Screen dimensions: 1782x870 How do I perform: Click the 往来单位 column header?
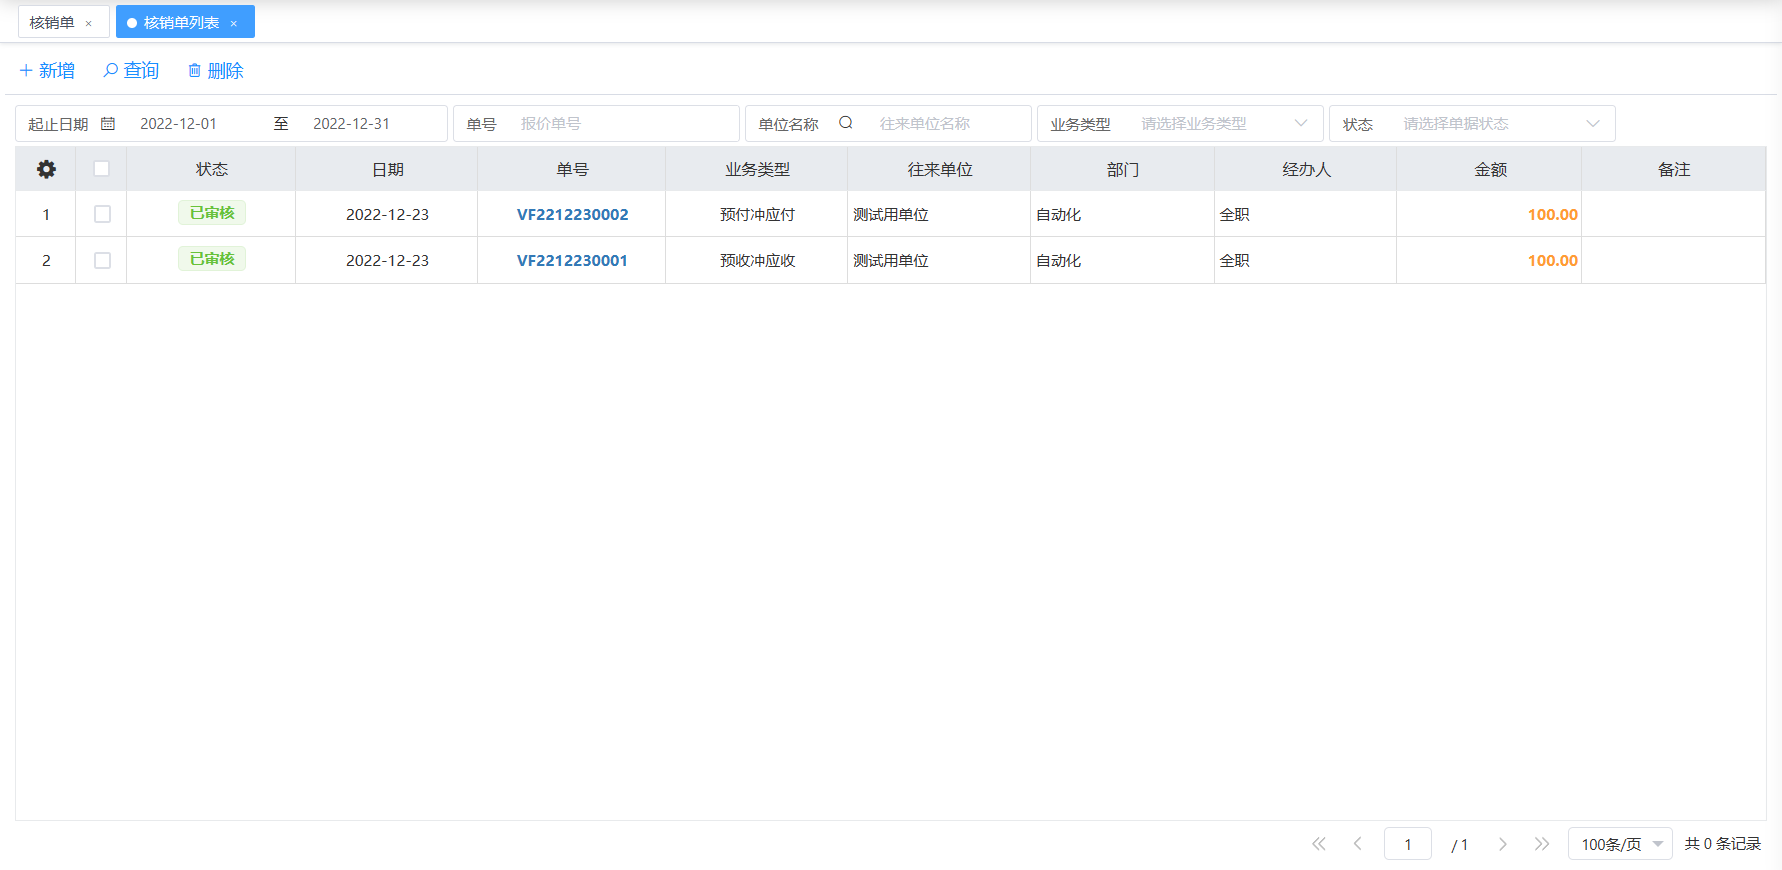(939, 169)
